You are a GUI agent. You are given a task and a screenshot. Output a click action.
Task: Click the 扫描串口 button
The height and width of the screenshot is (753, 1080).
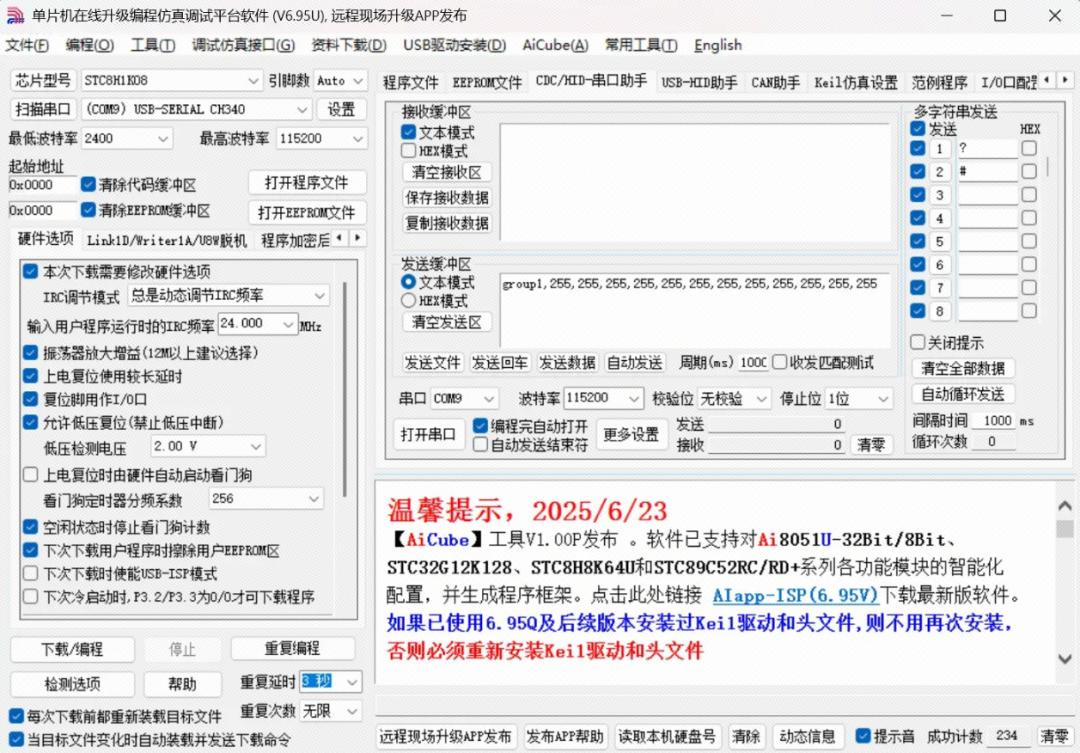[43, 110]
